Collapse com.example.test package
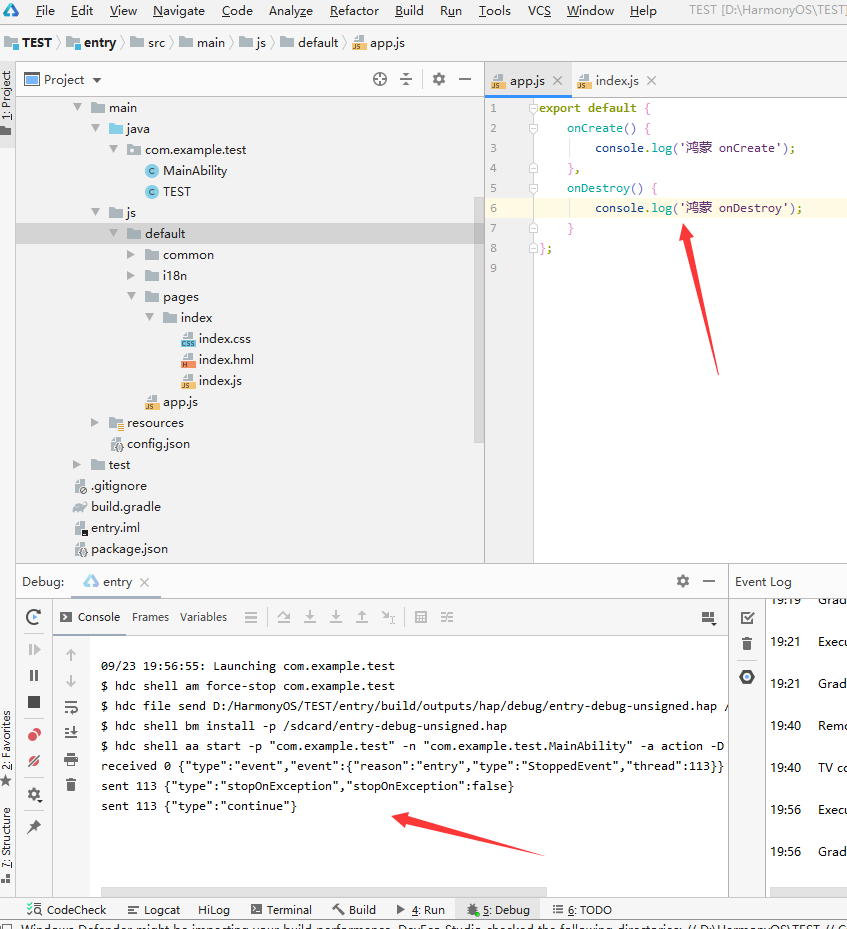 pyautogui.click(x=114, y=149)
